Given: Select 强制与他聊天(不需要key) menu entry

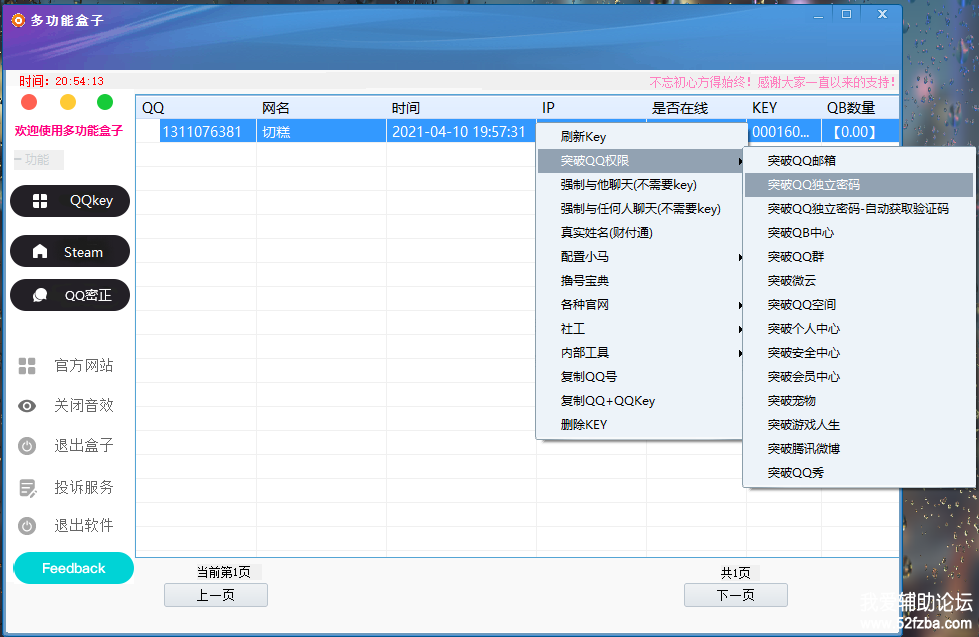Looking at the screenshot, I should 640,185.
